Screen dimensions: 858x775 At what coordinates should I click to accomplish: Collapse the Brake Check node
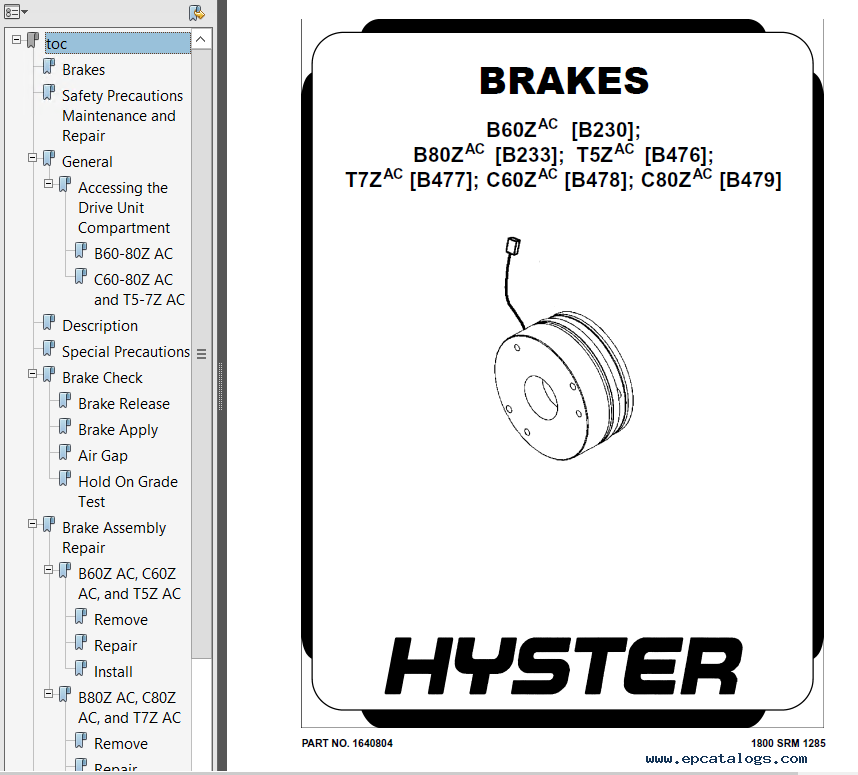coord(32,374)
